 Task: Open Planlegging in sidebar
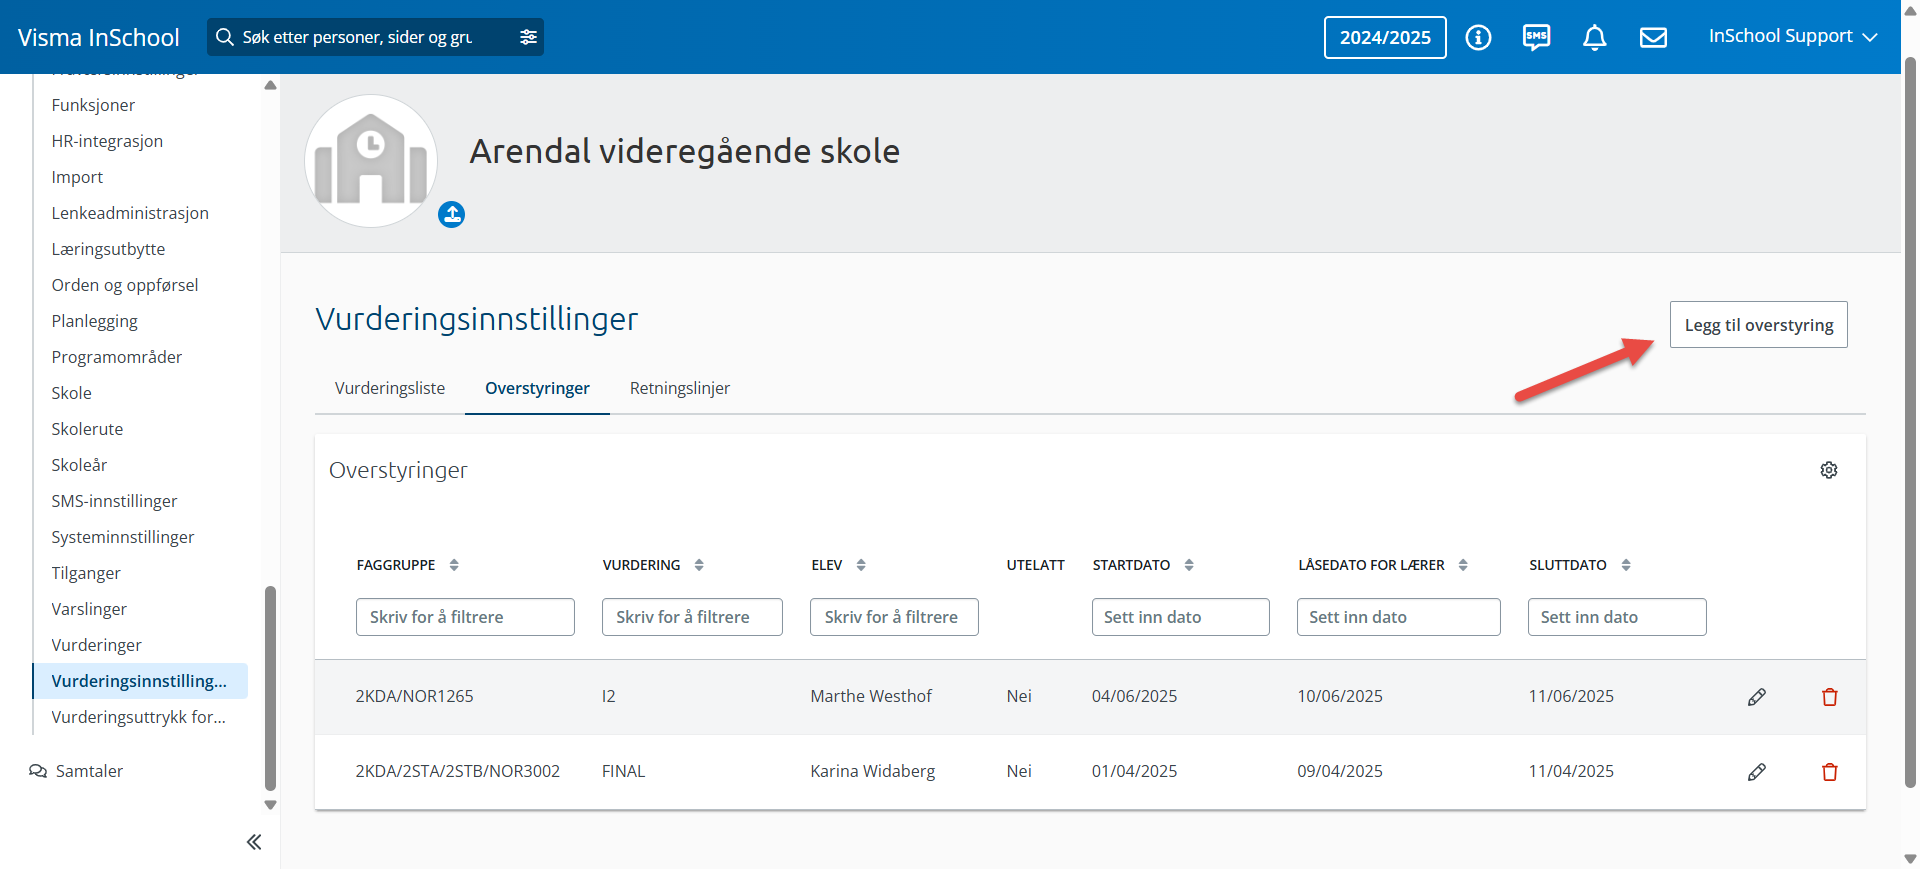(94, 321)
